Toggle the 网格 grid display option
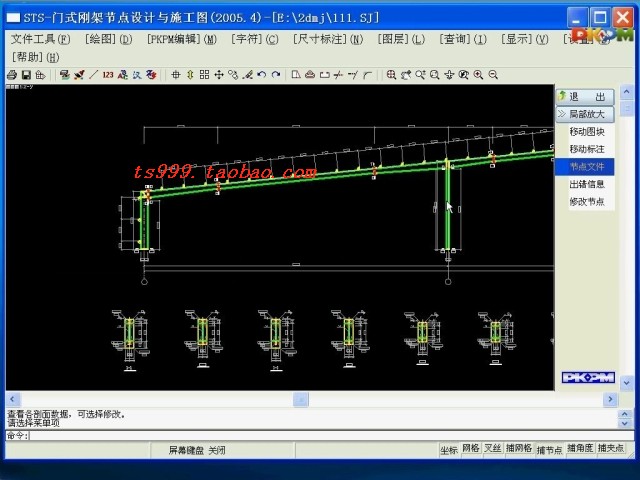 pyautogui.click(x=471, y=448)
